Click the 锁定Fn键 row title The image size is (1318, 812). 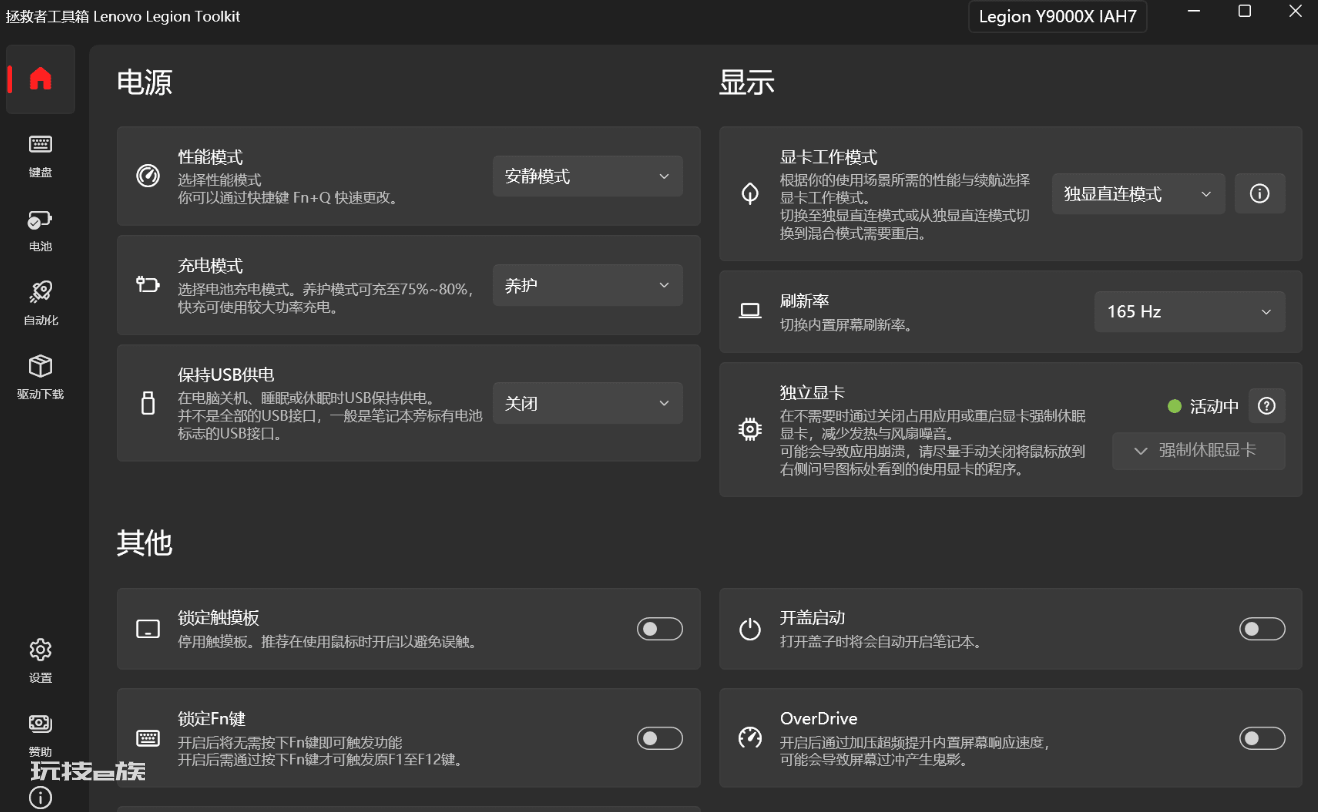click(212, 719)
